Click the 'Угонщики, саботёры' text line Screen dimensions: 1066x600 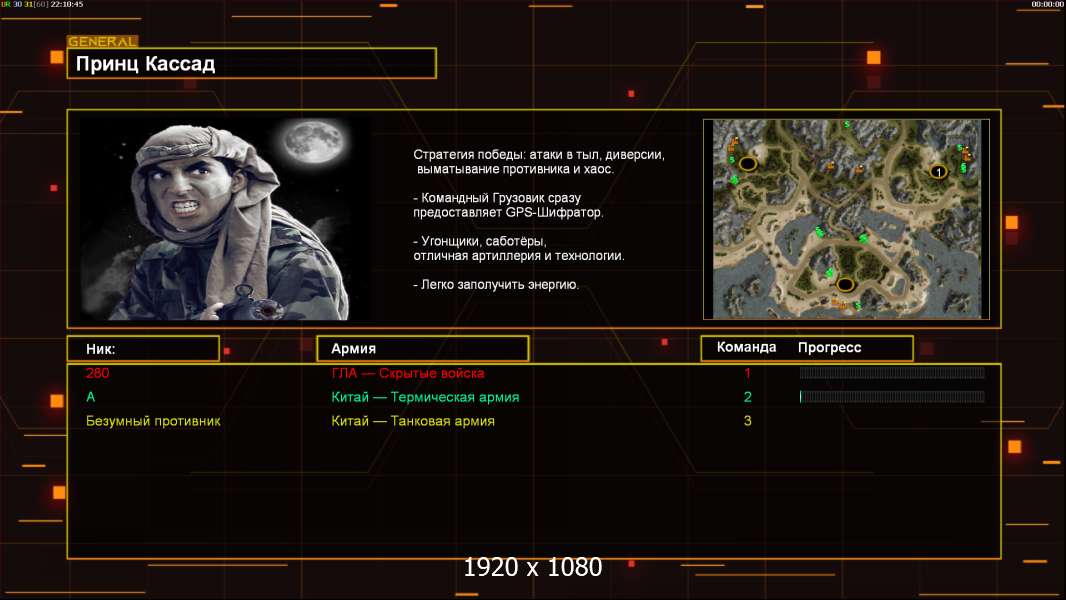pyautogui.click(x=480, y=241)
